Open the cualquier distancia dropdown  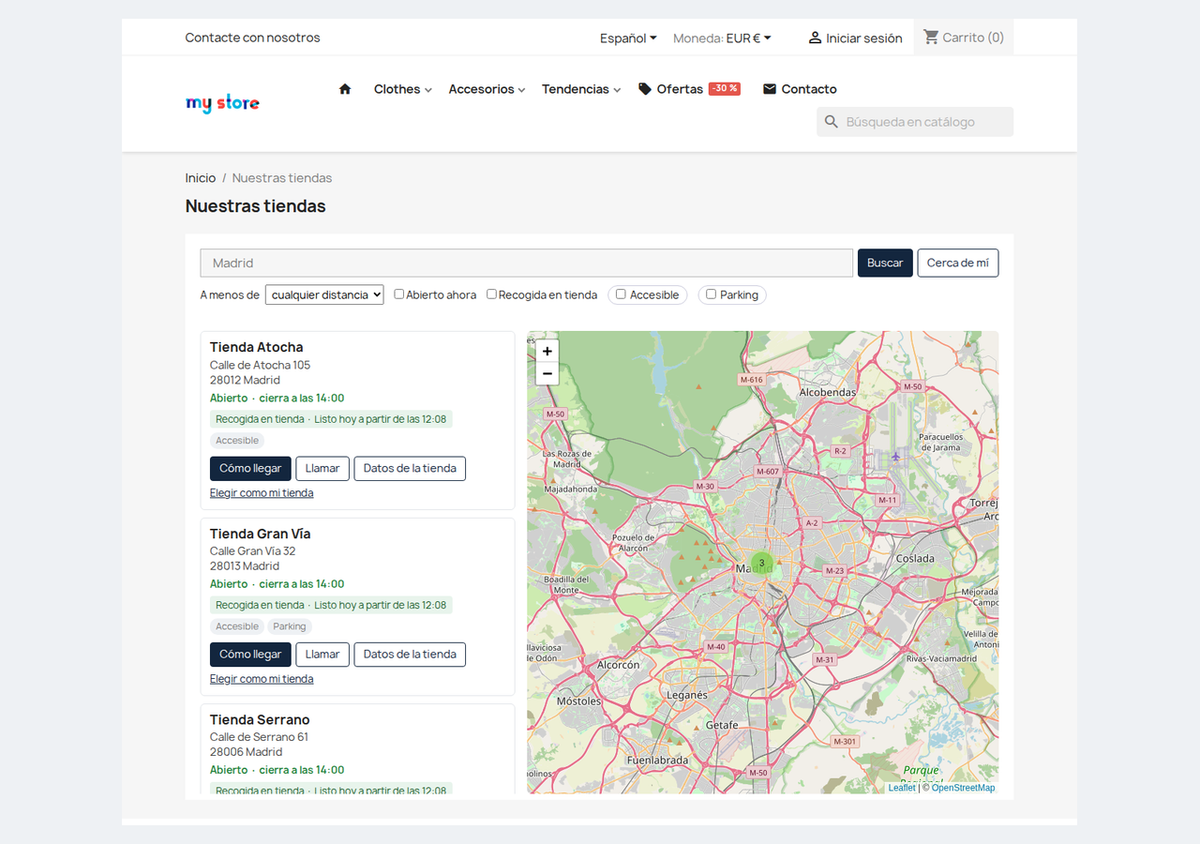pyautogui.click(x=324, y=295)
